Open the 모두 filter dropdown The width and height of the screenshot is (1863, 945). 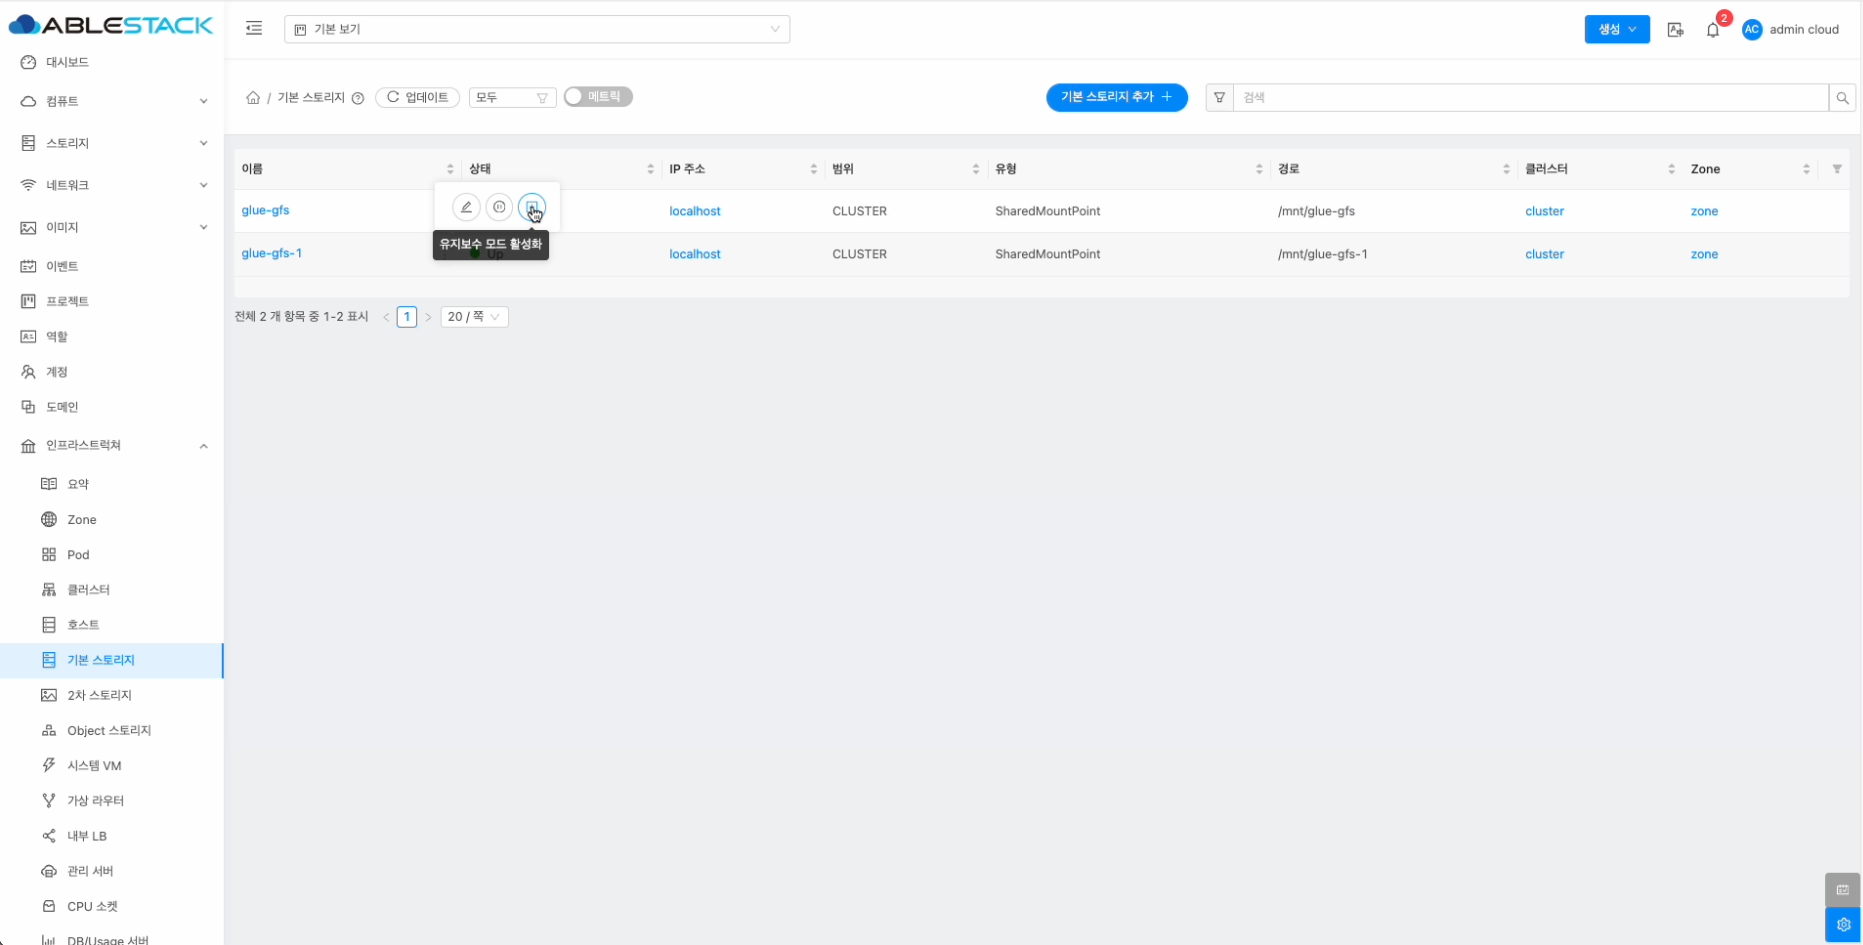(512, 98)
